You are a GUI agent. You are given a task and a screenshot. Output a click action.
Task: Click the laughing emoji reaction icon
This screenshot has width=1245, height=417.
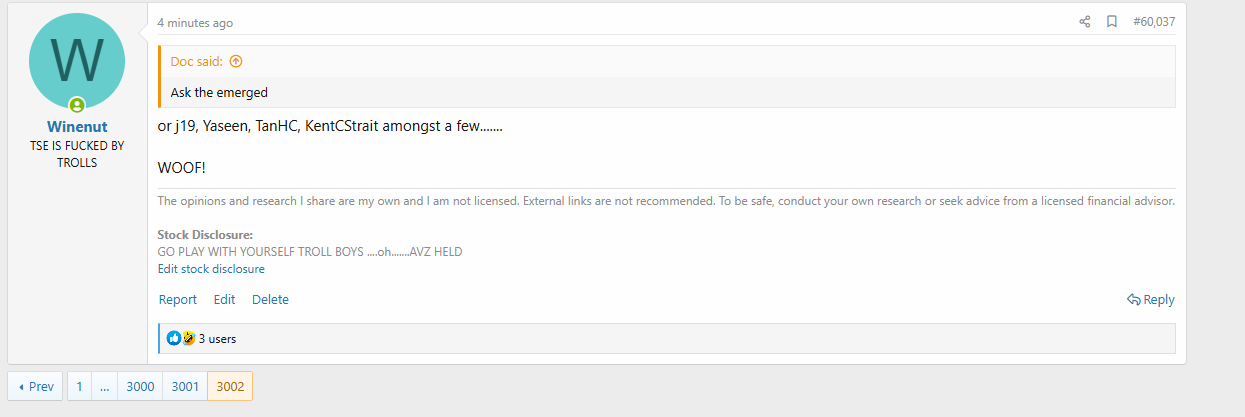(188, 339)
